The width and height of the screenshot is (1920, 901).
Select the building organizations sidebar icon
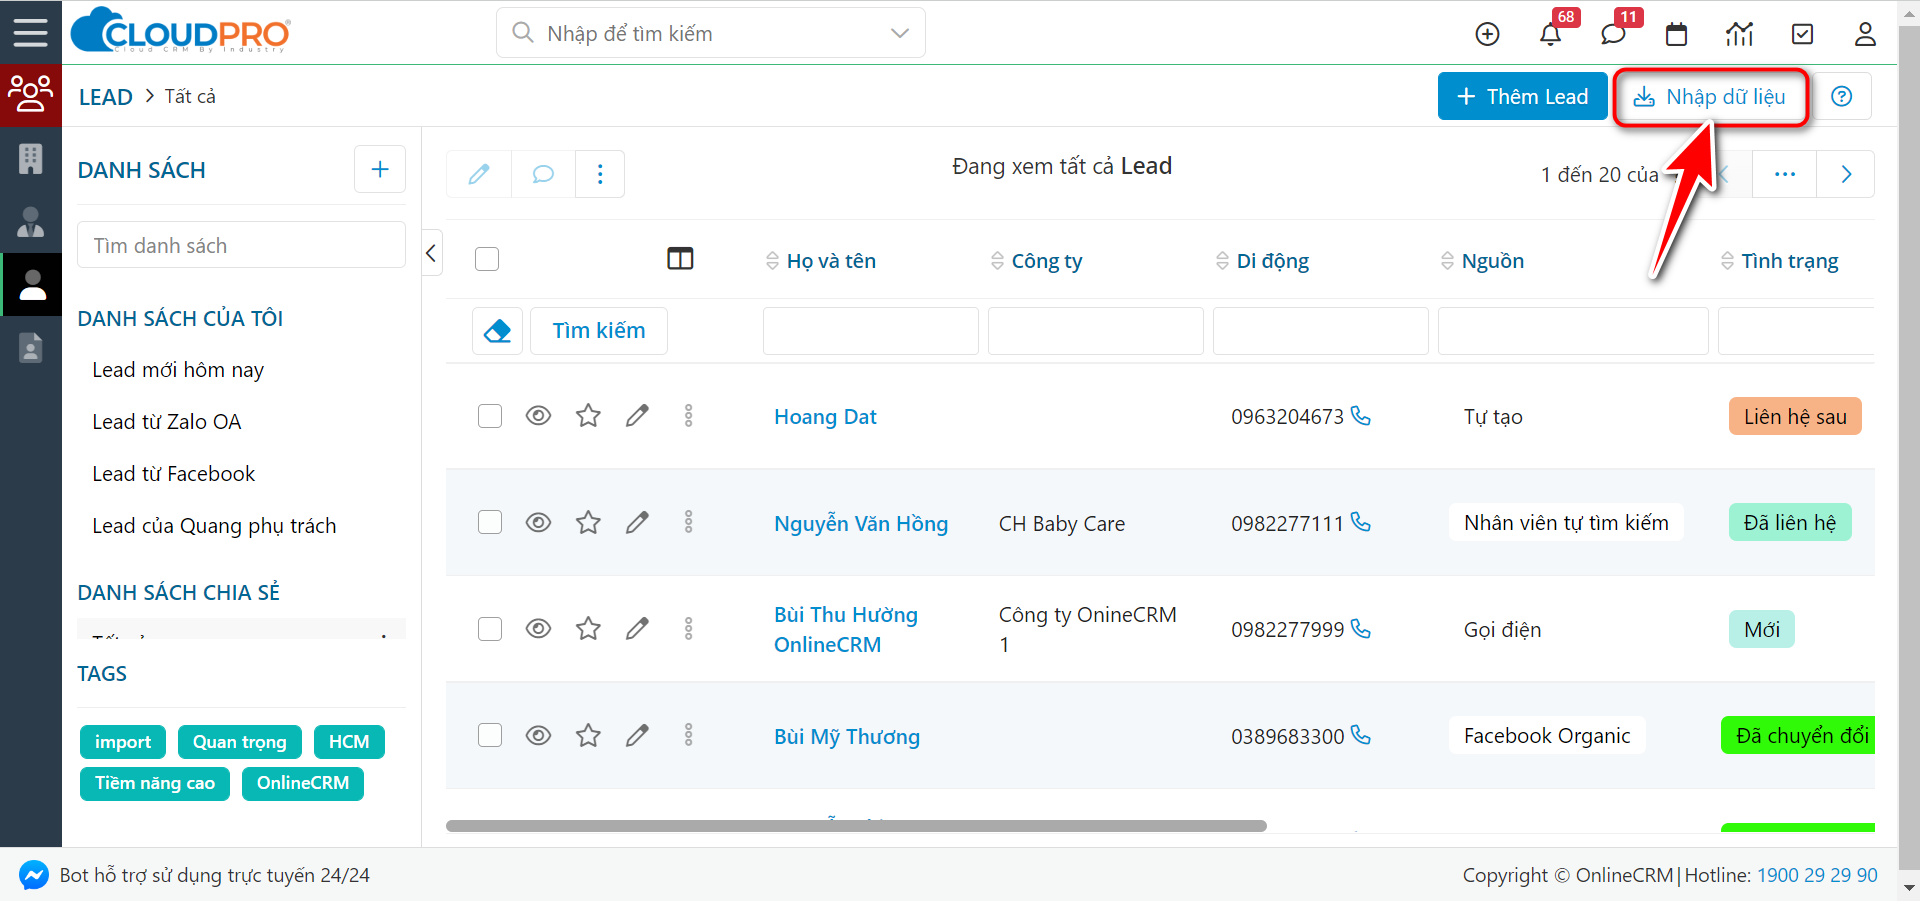click(30, 158)
